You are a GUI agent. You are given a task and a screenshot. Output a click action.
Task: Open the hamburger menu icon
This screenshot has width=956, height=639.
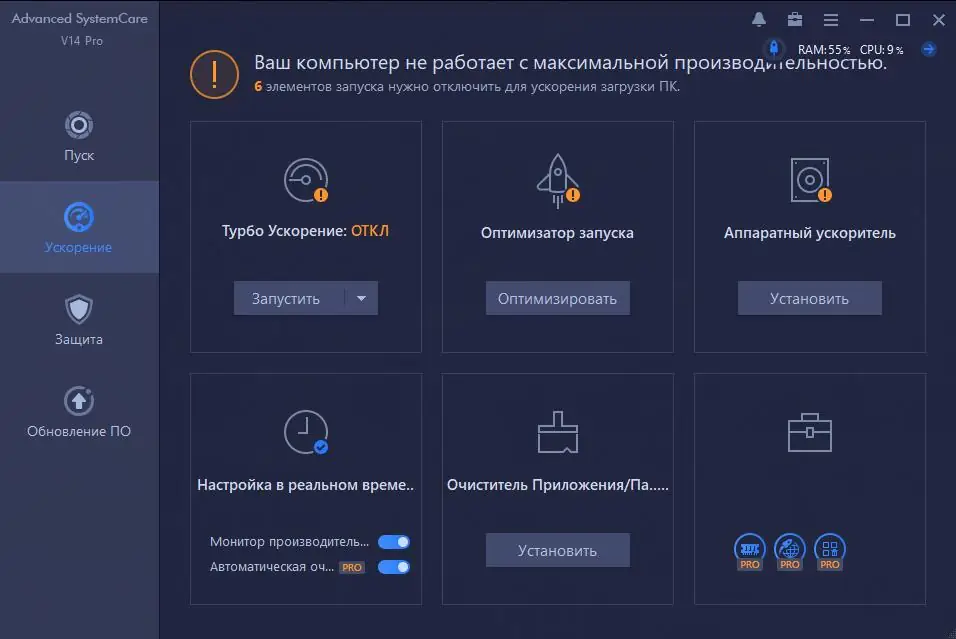point(832,19)
